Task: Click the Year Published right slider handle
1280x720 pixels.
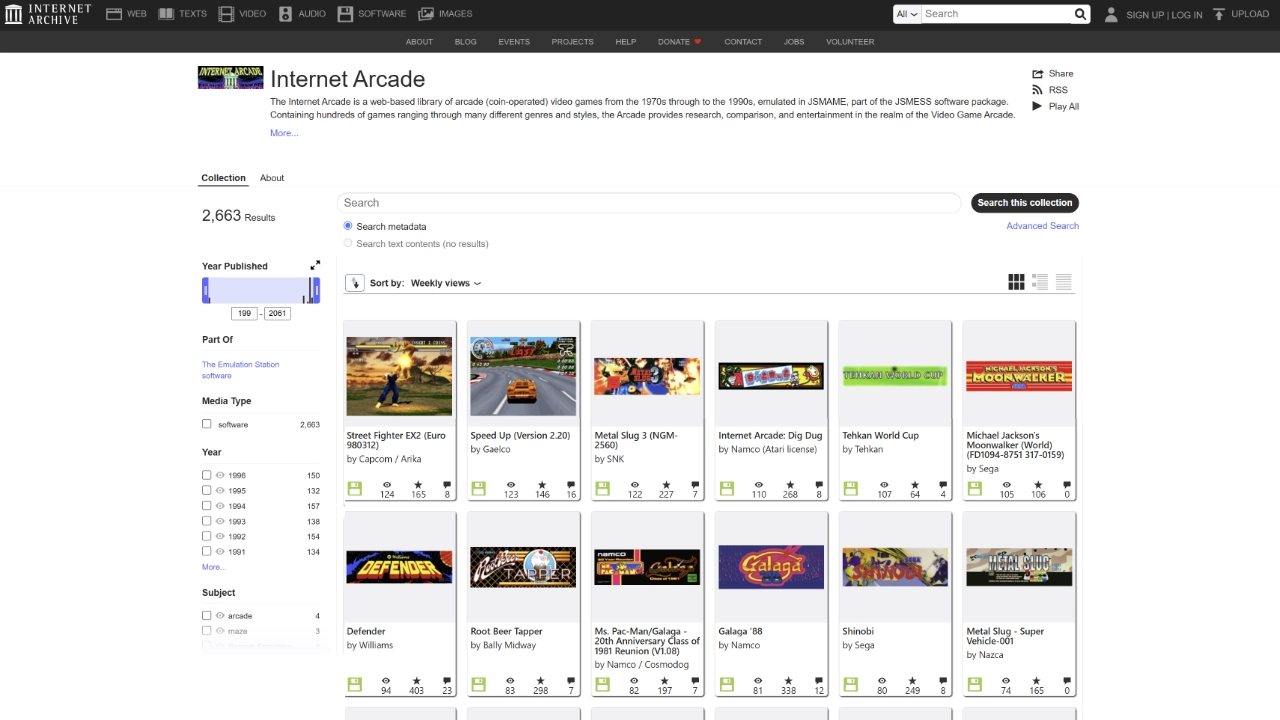Action: [316, 291]
